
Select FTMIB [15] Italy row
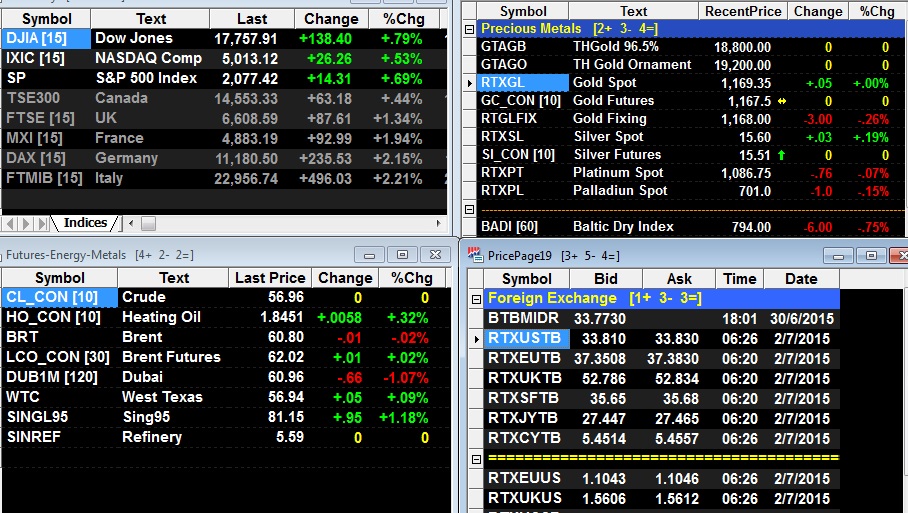point(224,178)
